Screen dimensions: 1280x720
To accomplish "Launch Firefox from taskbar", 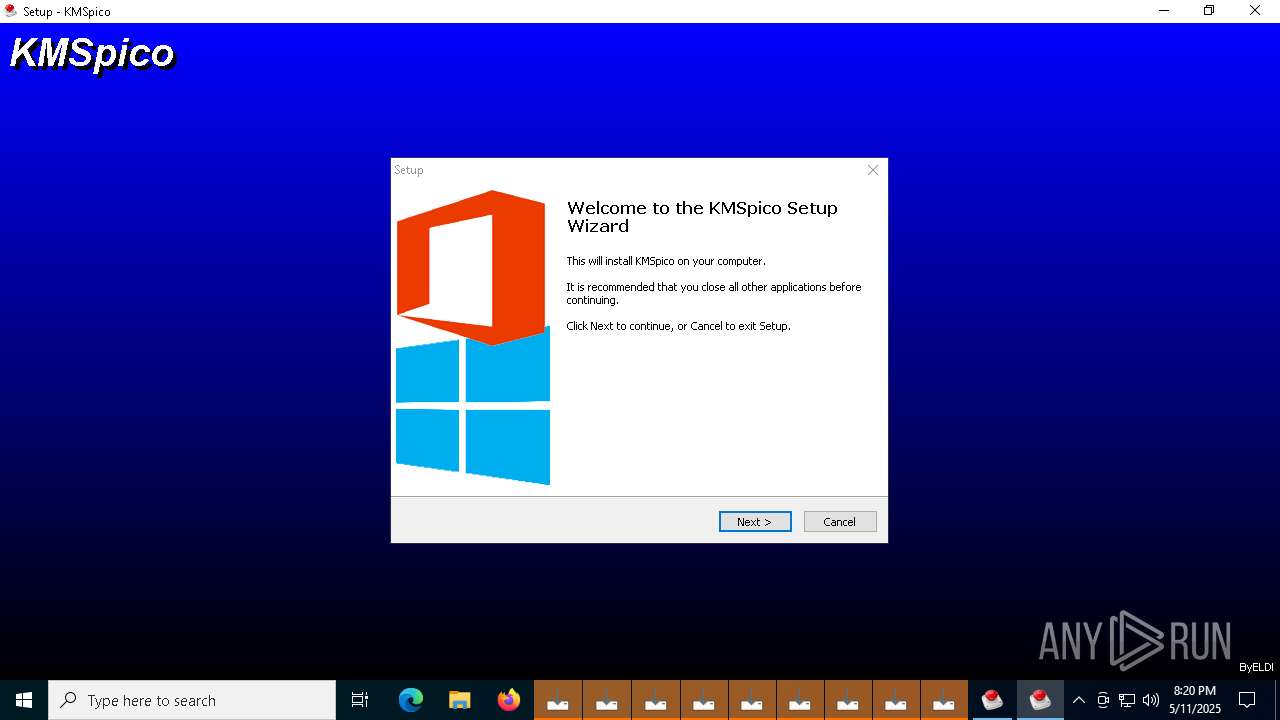I will click(509, 700).
